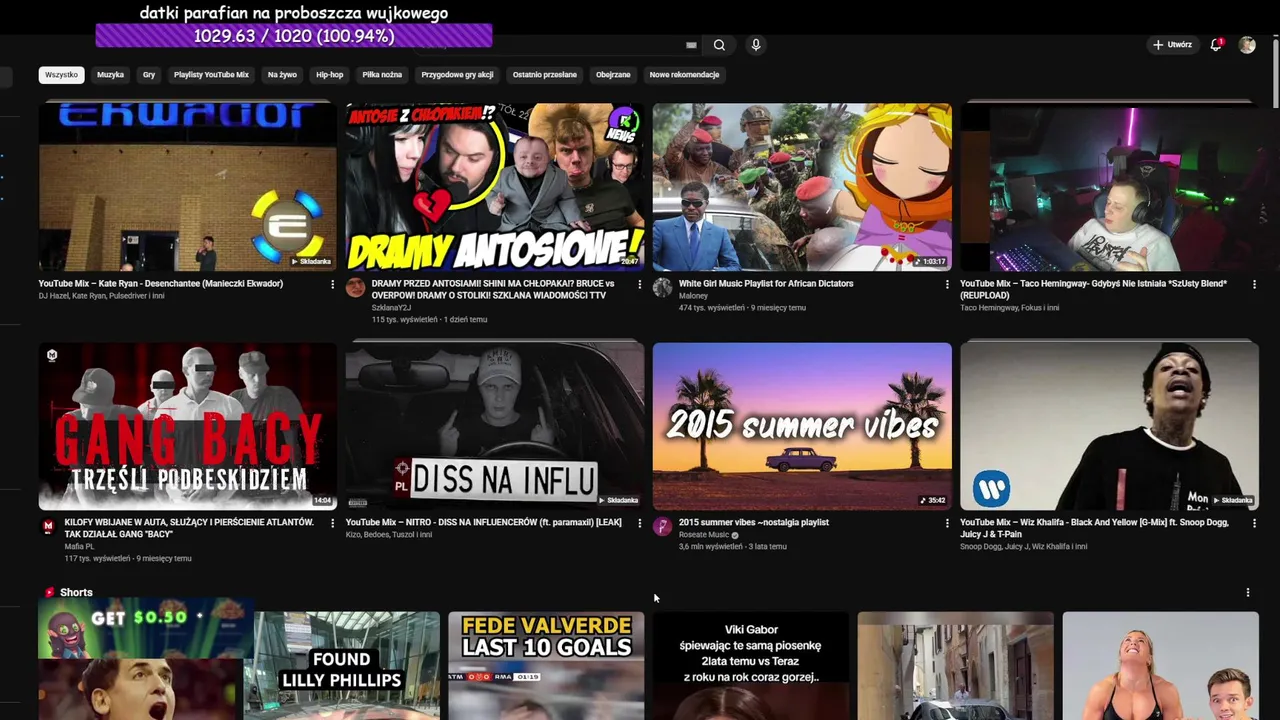Viewport: 1280px width, 720px height.
Task: Open title KILOFY WBIJANE W AUTA video
Action: click(x=189, y=528)
